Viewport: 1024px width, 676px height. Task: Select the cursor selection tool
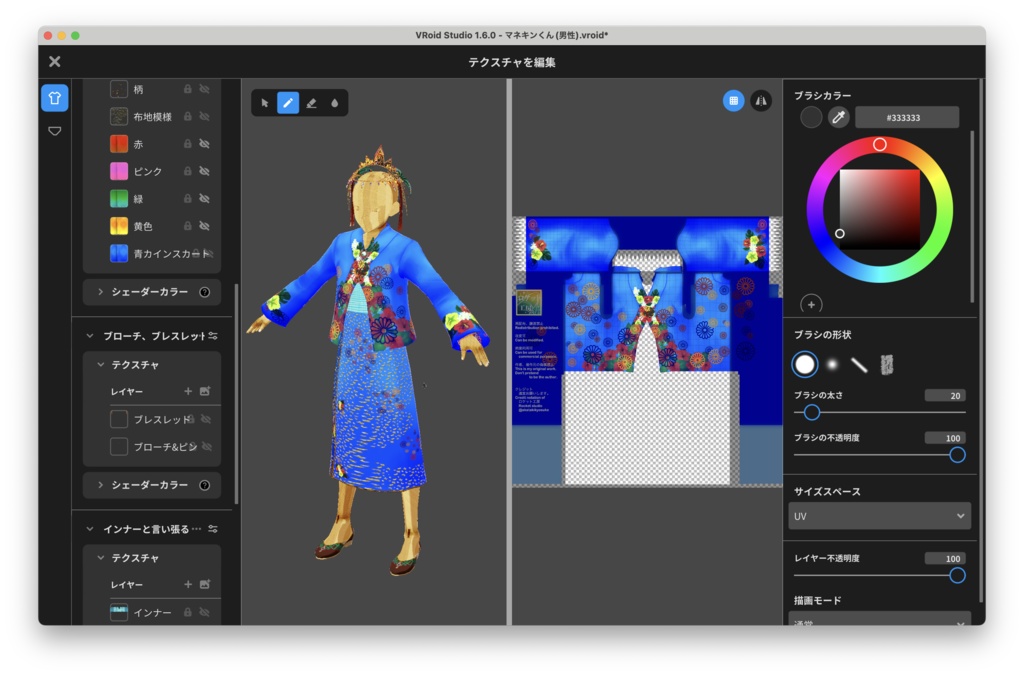(x=264, y=103)
